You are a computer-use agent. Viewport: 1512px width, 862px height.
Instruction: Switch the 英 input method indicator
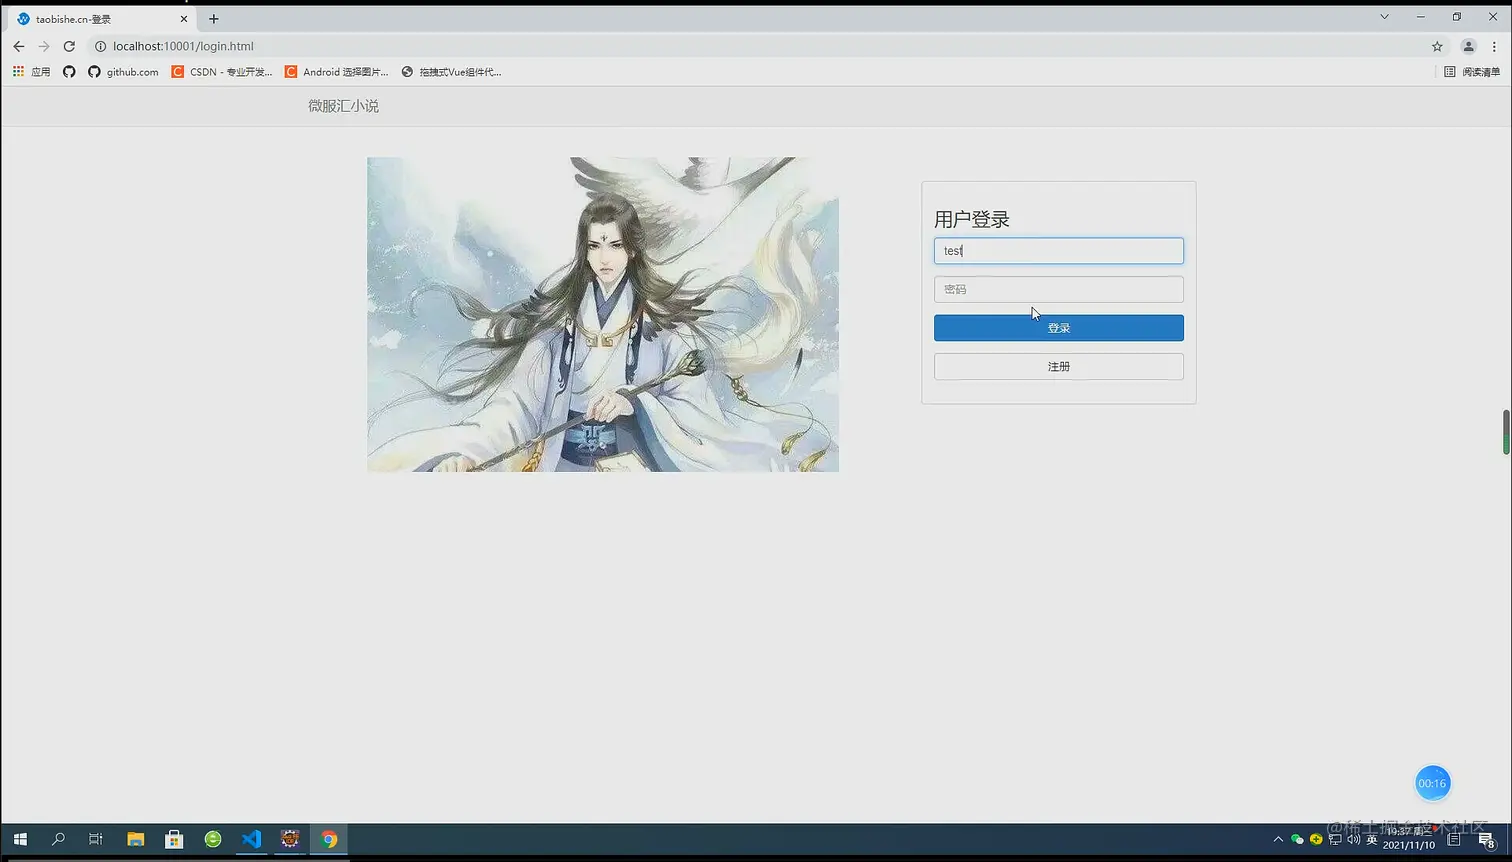(x=1372, y=839)
